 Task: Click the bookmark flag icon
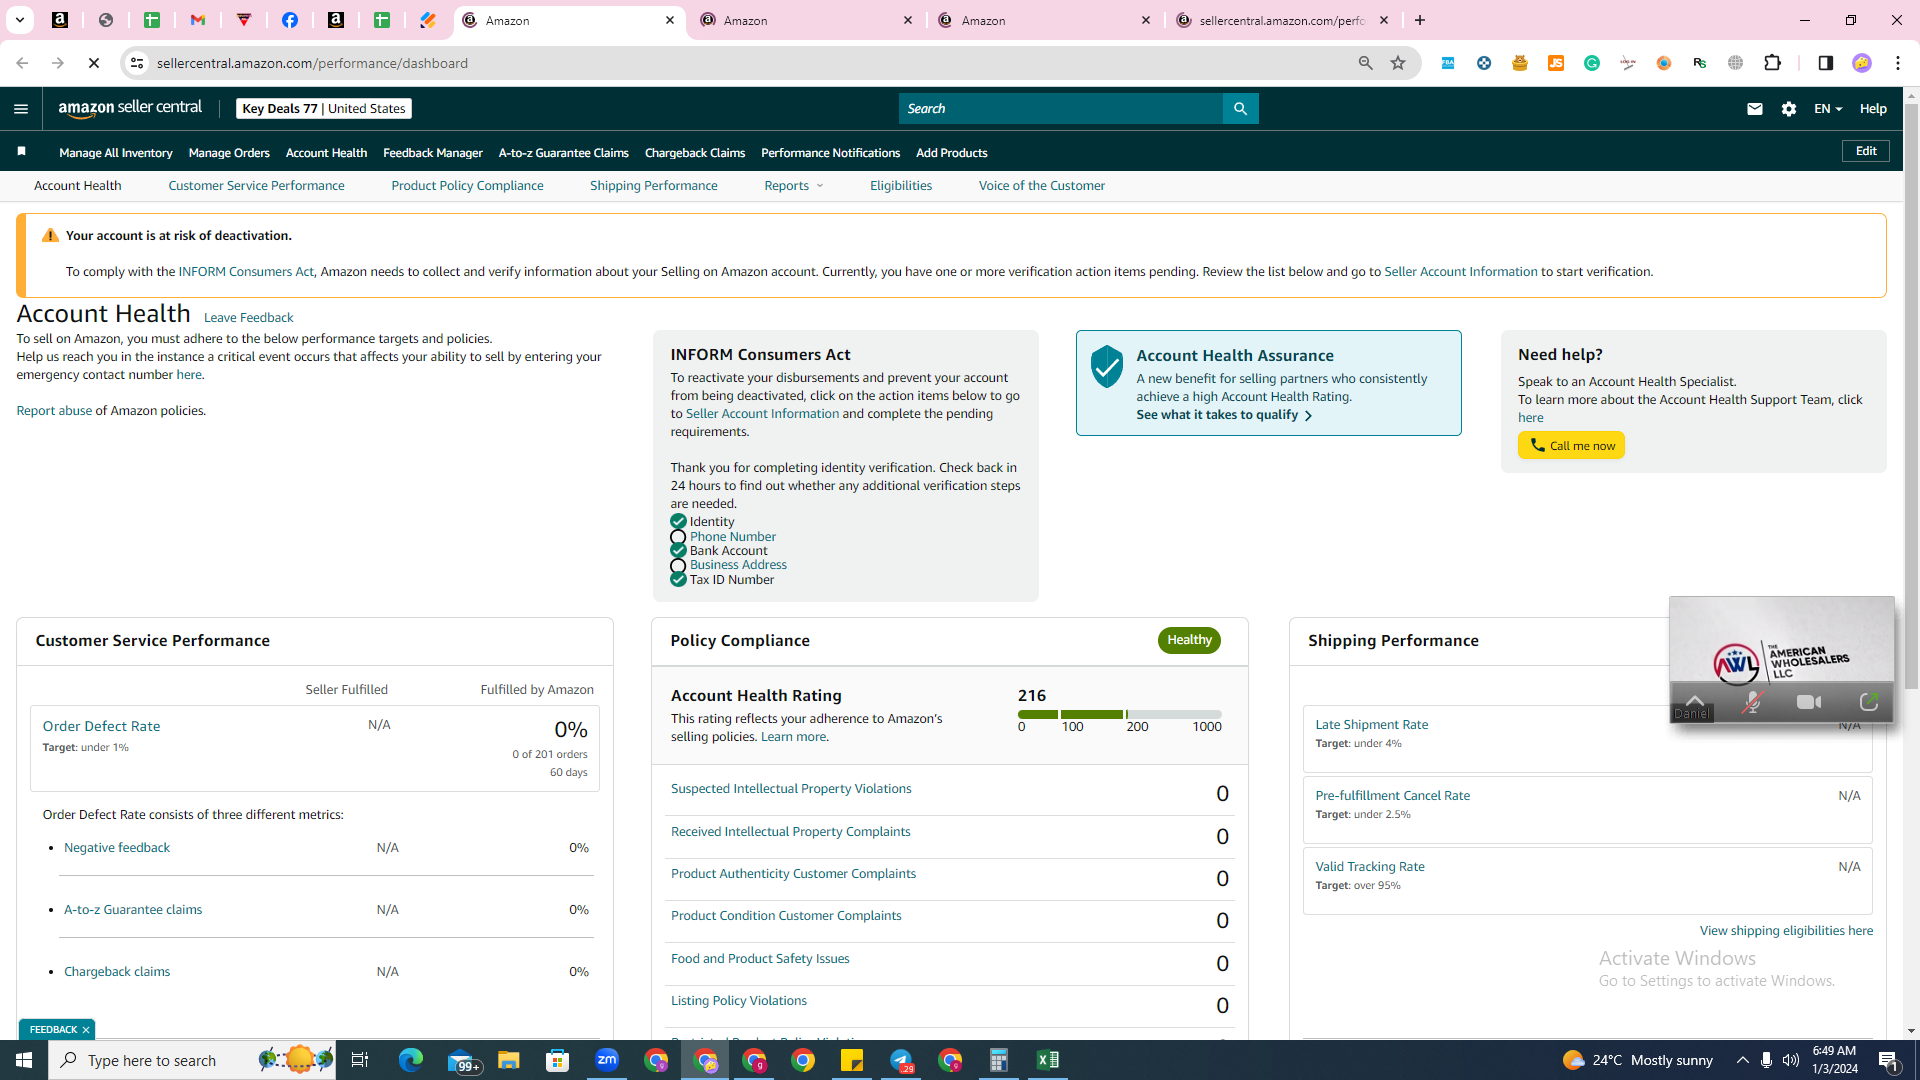point(21,152)
